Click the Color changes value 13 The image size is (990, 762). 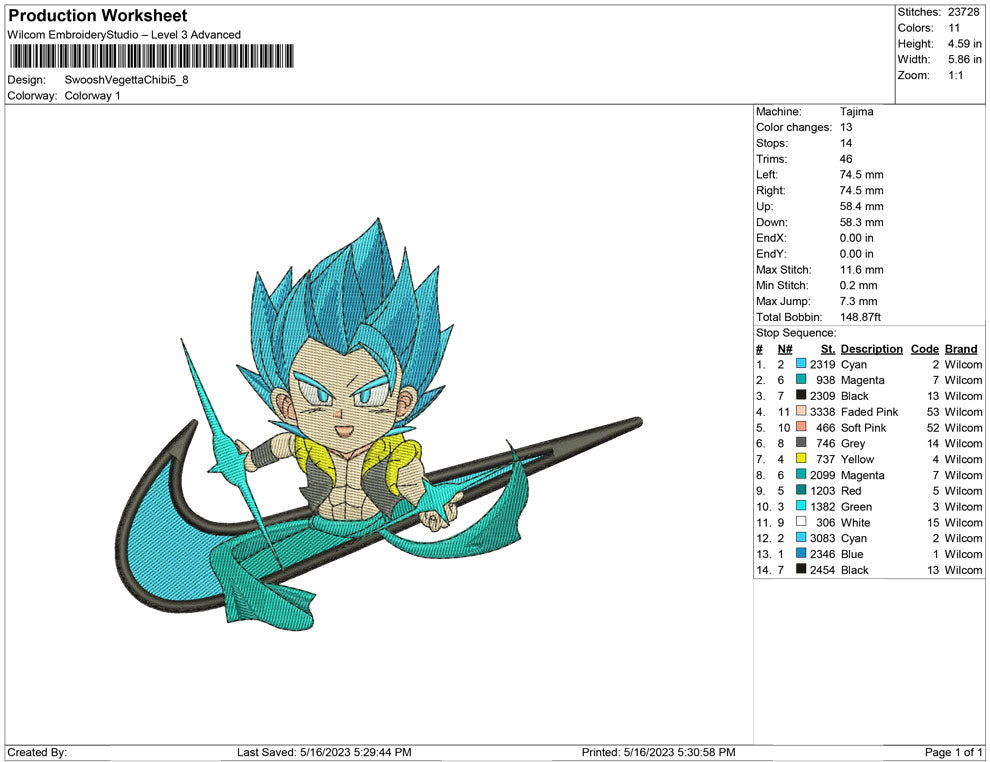point(845,127)
